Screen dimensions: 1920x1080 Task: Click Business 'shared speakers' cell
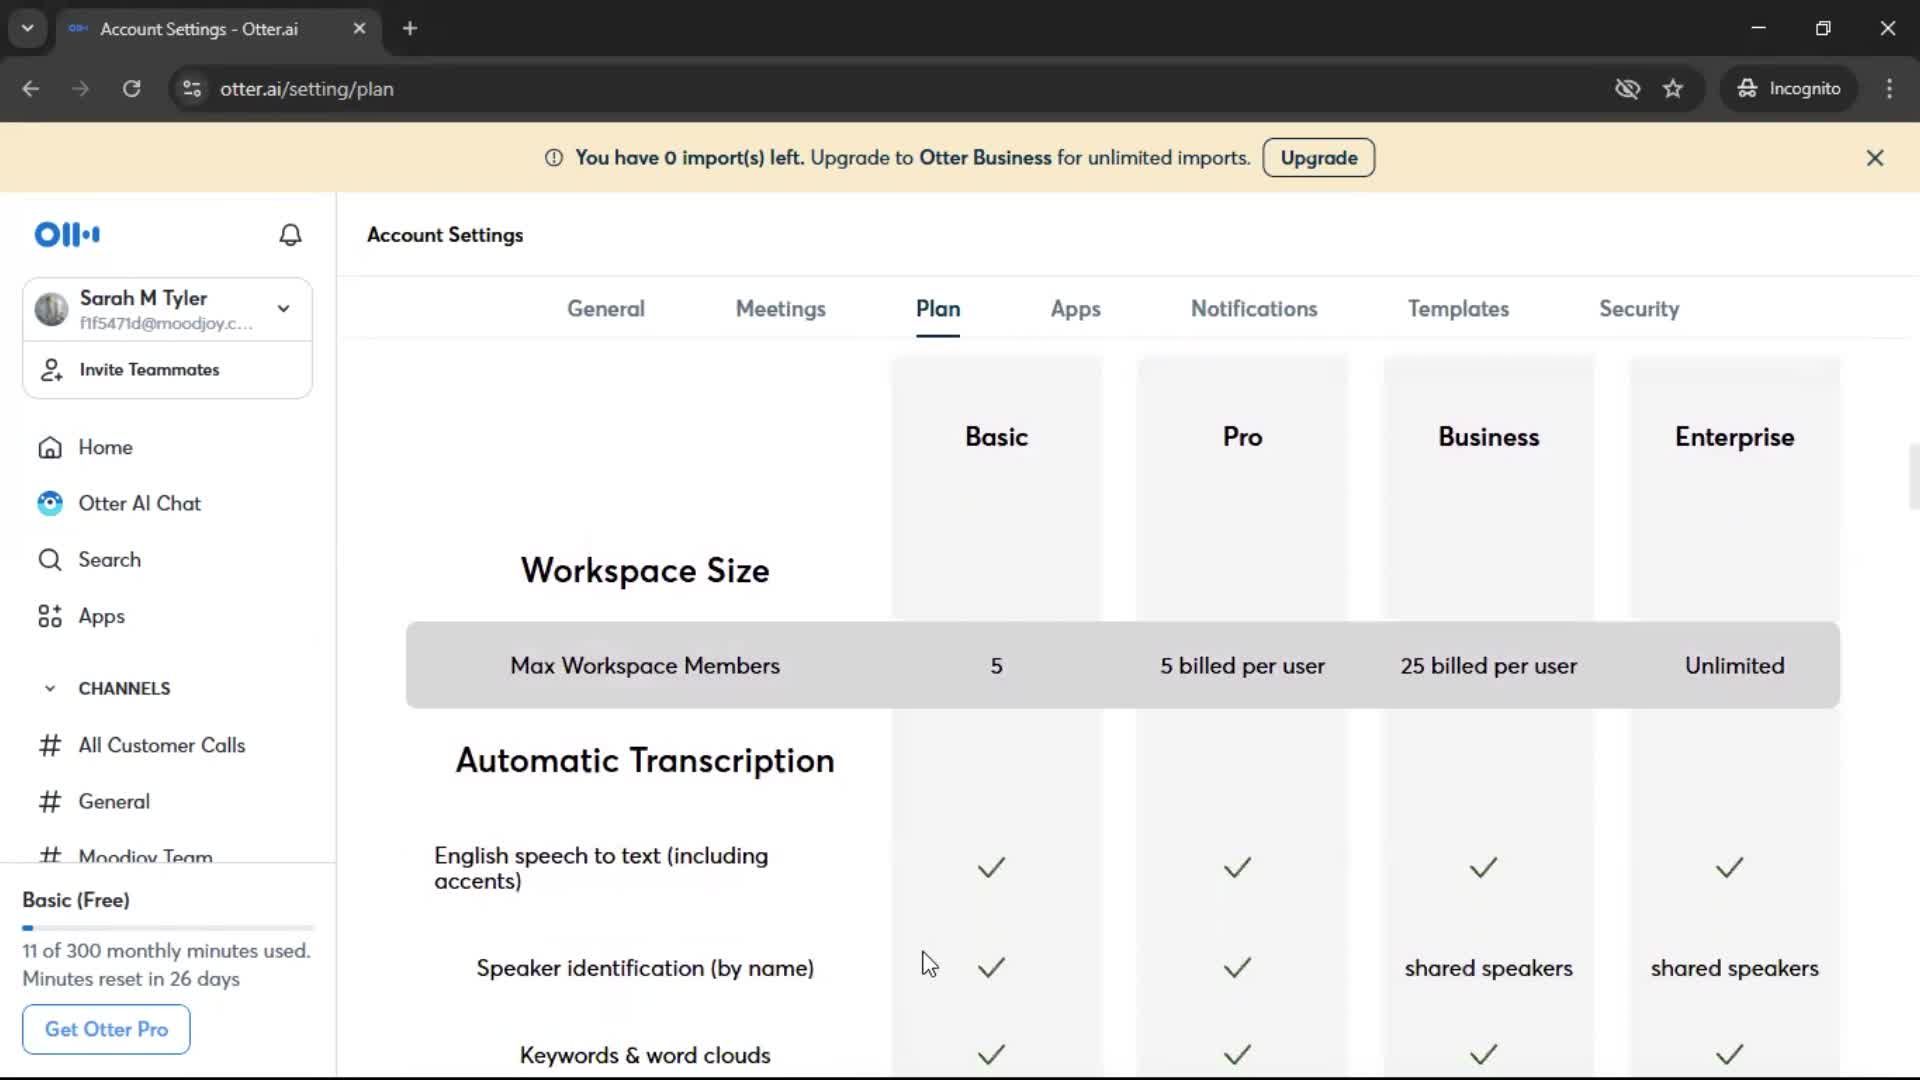[x=1489, y=968]
